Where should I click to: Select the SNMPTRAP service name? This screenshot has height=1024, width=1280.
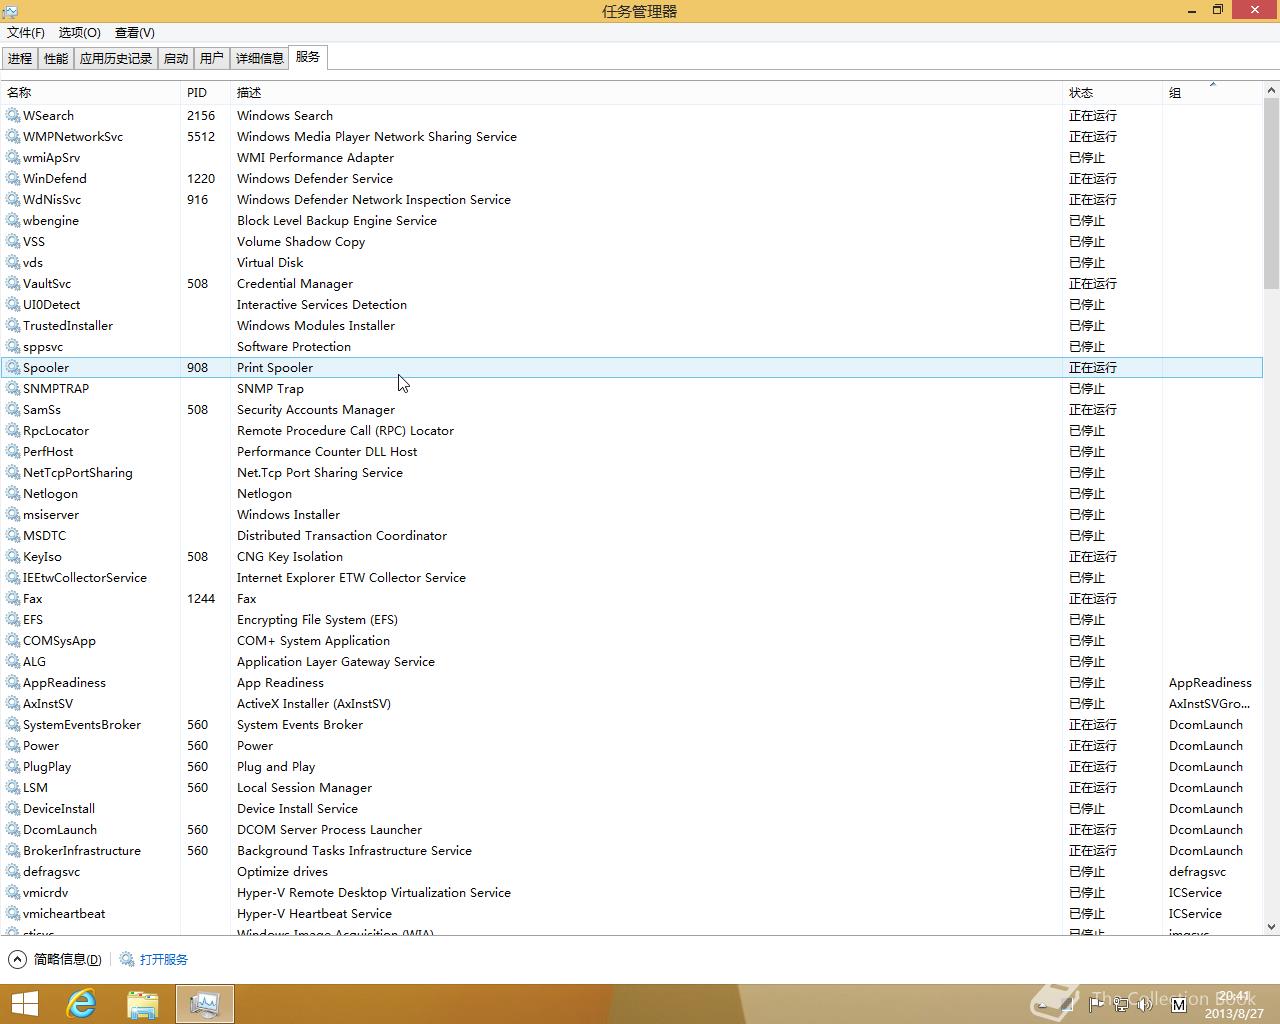56,389
